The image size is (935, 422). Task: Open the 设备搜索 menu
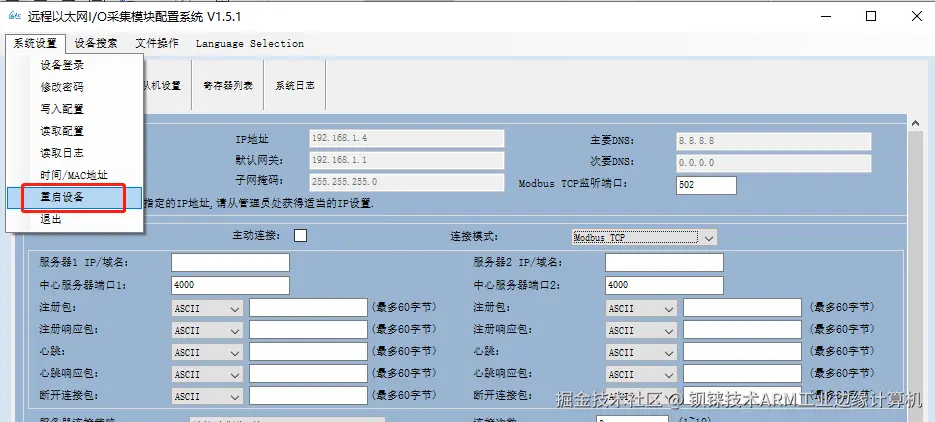96,43
